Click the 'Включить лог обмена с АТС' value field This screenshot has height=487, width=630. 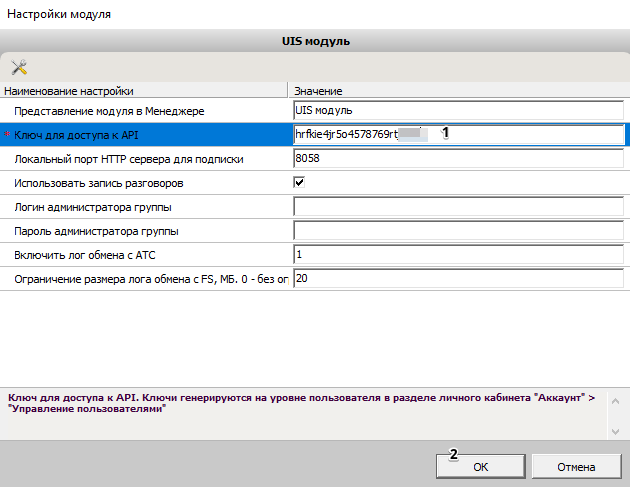[x=458, y=254]
